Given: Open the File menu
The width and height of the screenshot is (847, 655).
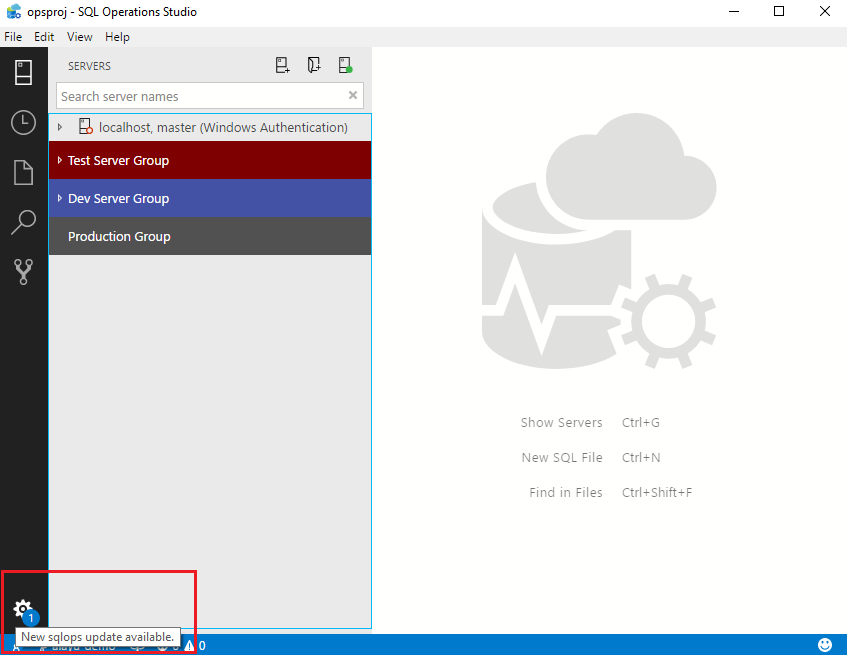Looking at the screenshot, I should coord(13,37).
